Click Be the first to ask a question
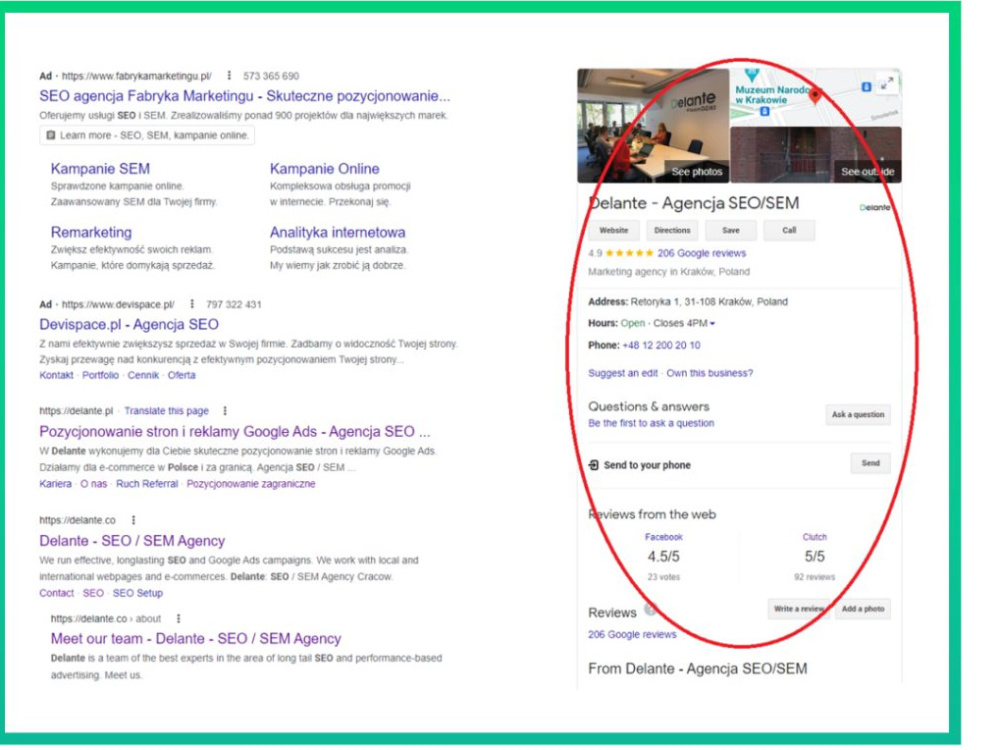The height and width of the screenshot is (750, 1000). pyautogui.click(x=651, y=423)
